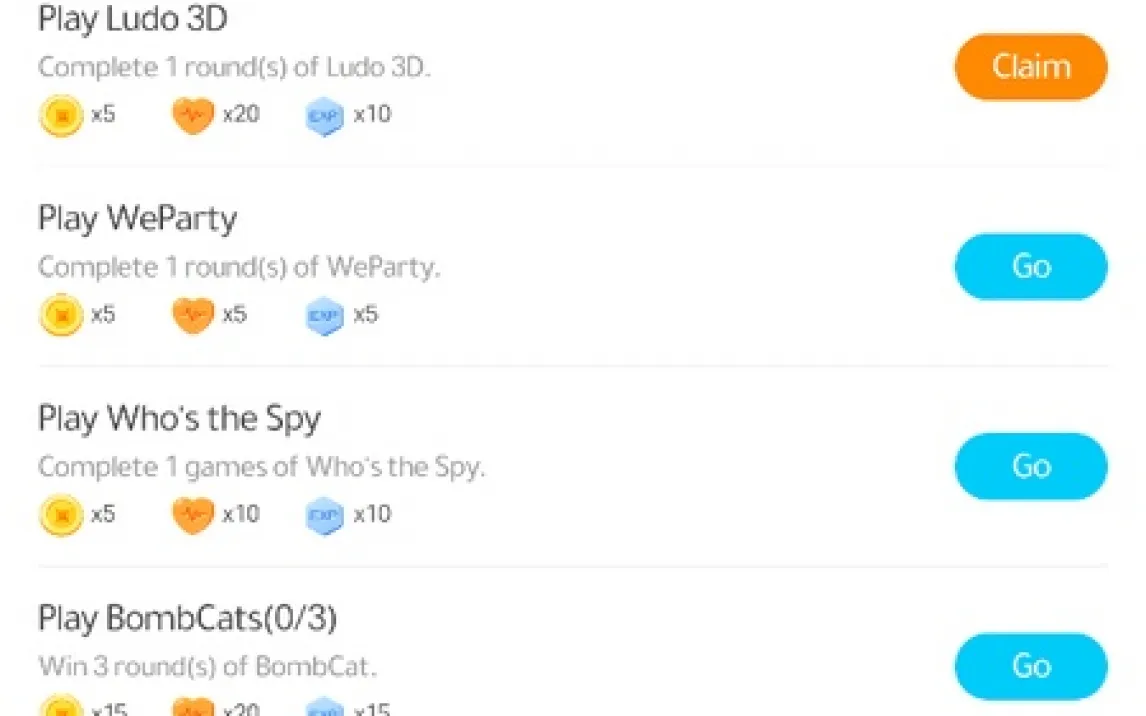The width and height of the screenshot is (1146, 716).
Task: Click the gold coin icon under WeParty
Action: click(x=61, y=315)
